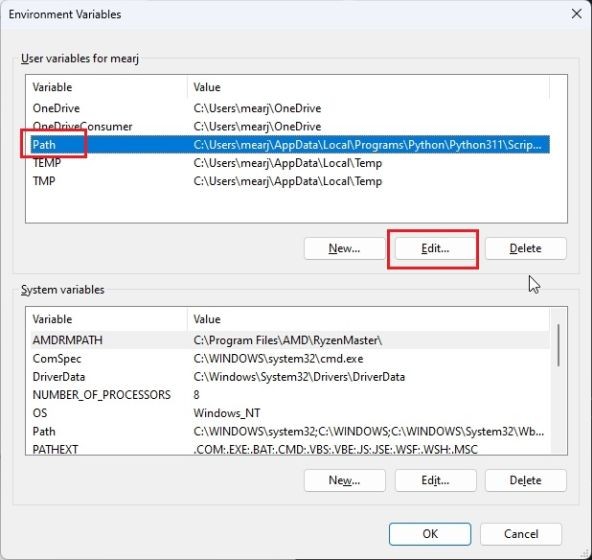Screen dimensions: 592x560
Task: Click Delete button under system variables
Action: pos(526,480)
